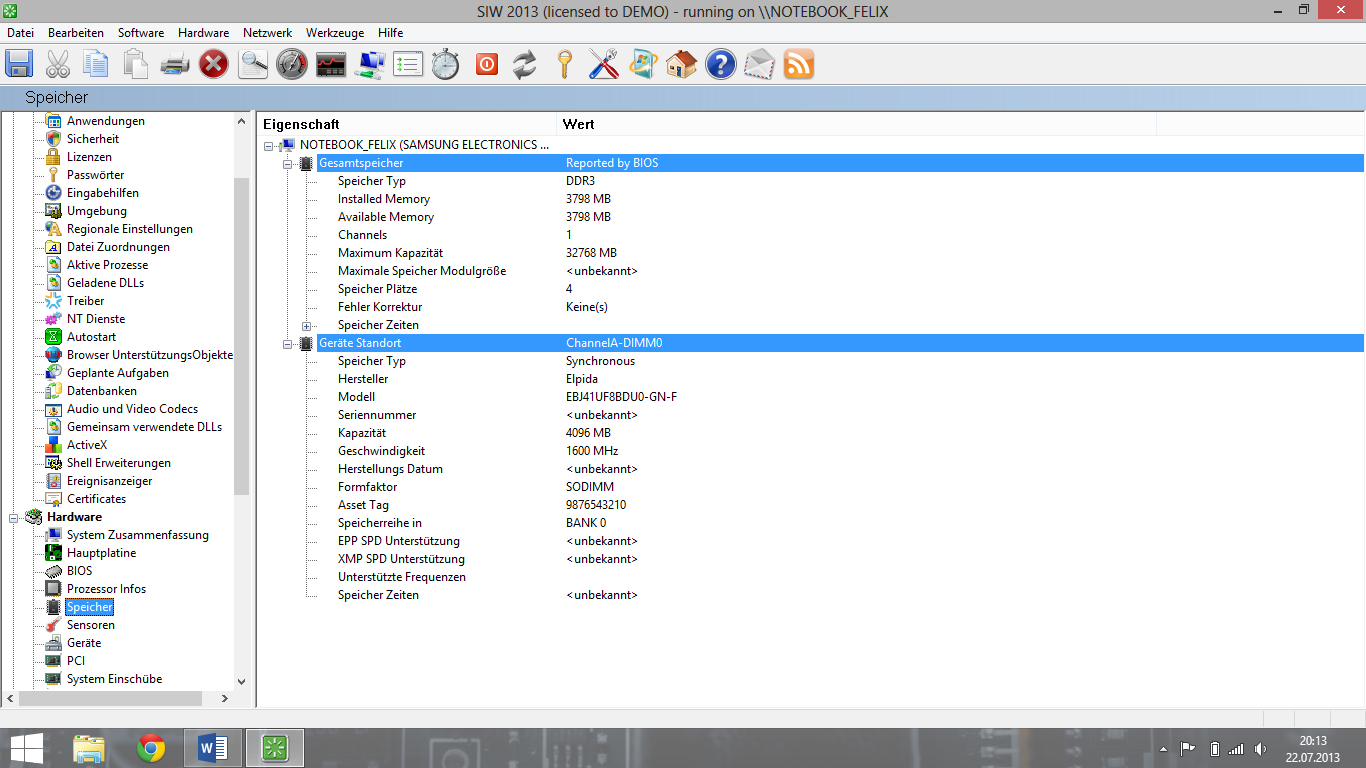1366x768 pixels.
Task: Click the magnifying glass toolbar icon
Action: tap(253, 65)
